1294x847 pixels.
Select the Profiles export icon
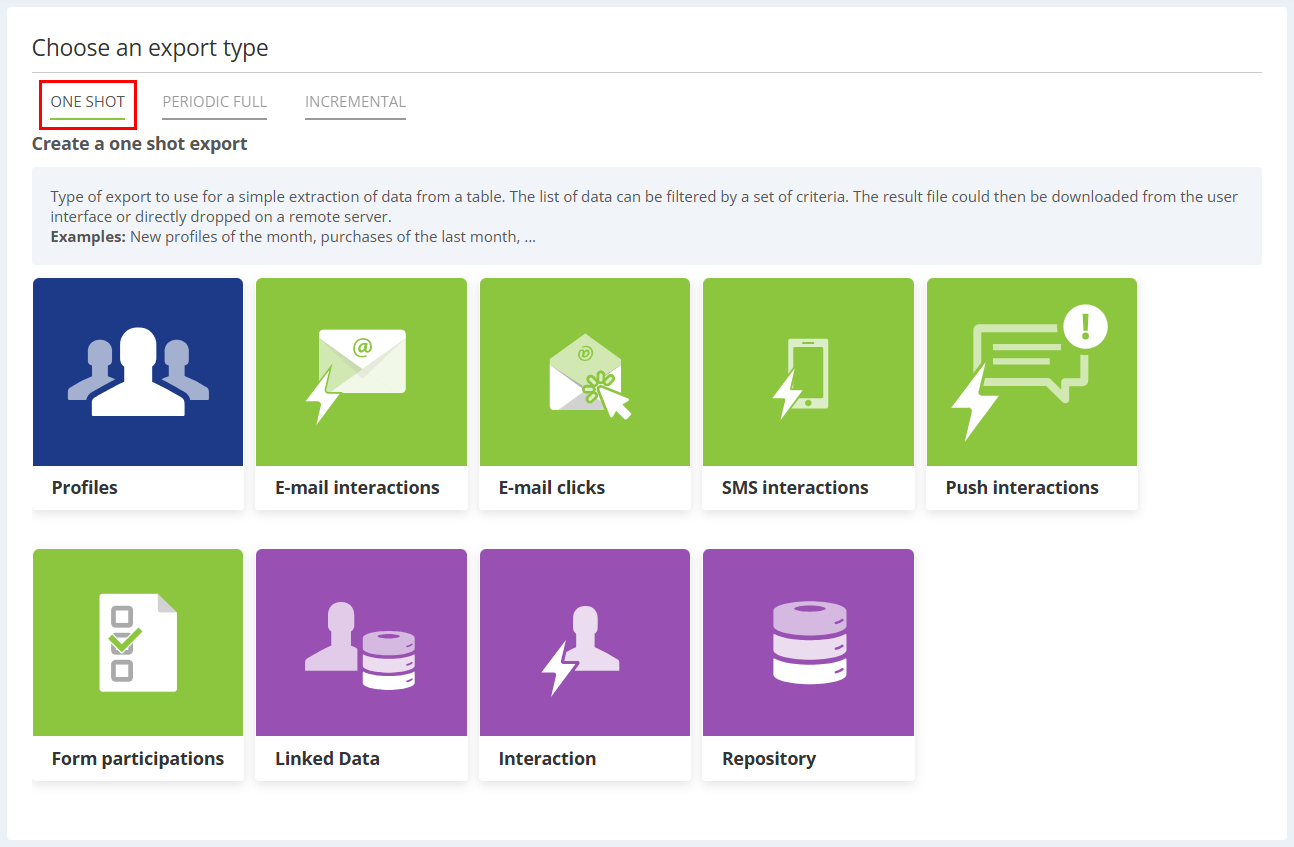138,372
